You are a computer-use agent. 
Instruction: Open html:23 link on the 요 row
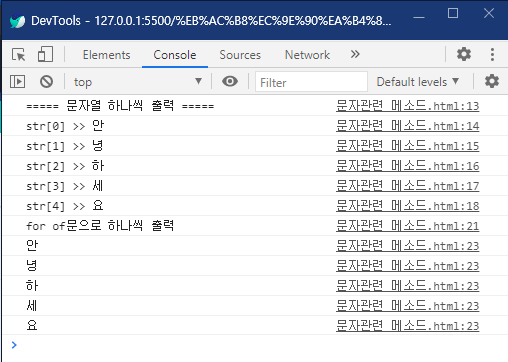click(x=407, y=326)
